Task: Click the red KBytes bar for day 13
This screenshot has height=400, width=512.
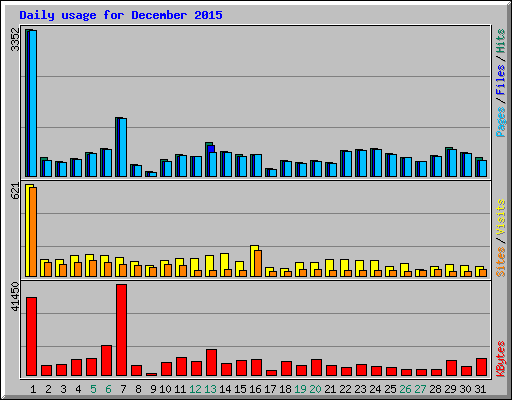Action: coord(211,363)
